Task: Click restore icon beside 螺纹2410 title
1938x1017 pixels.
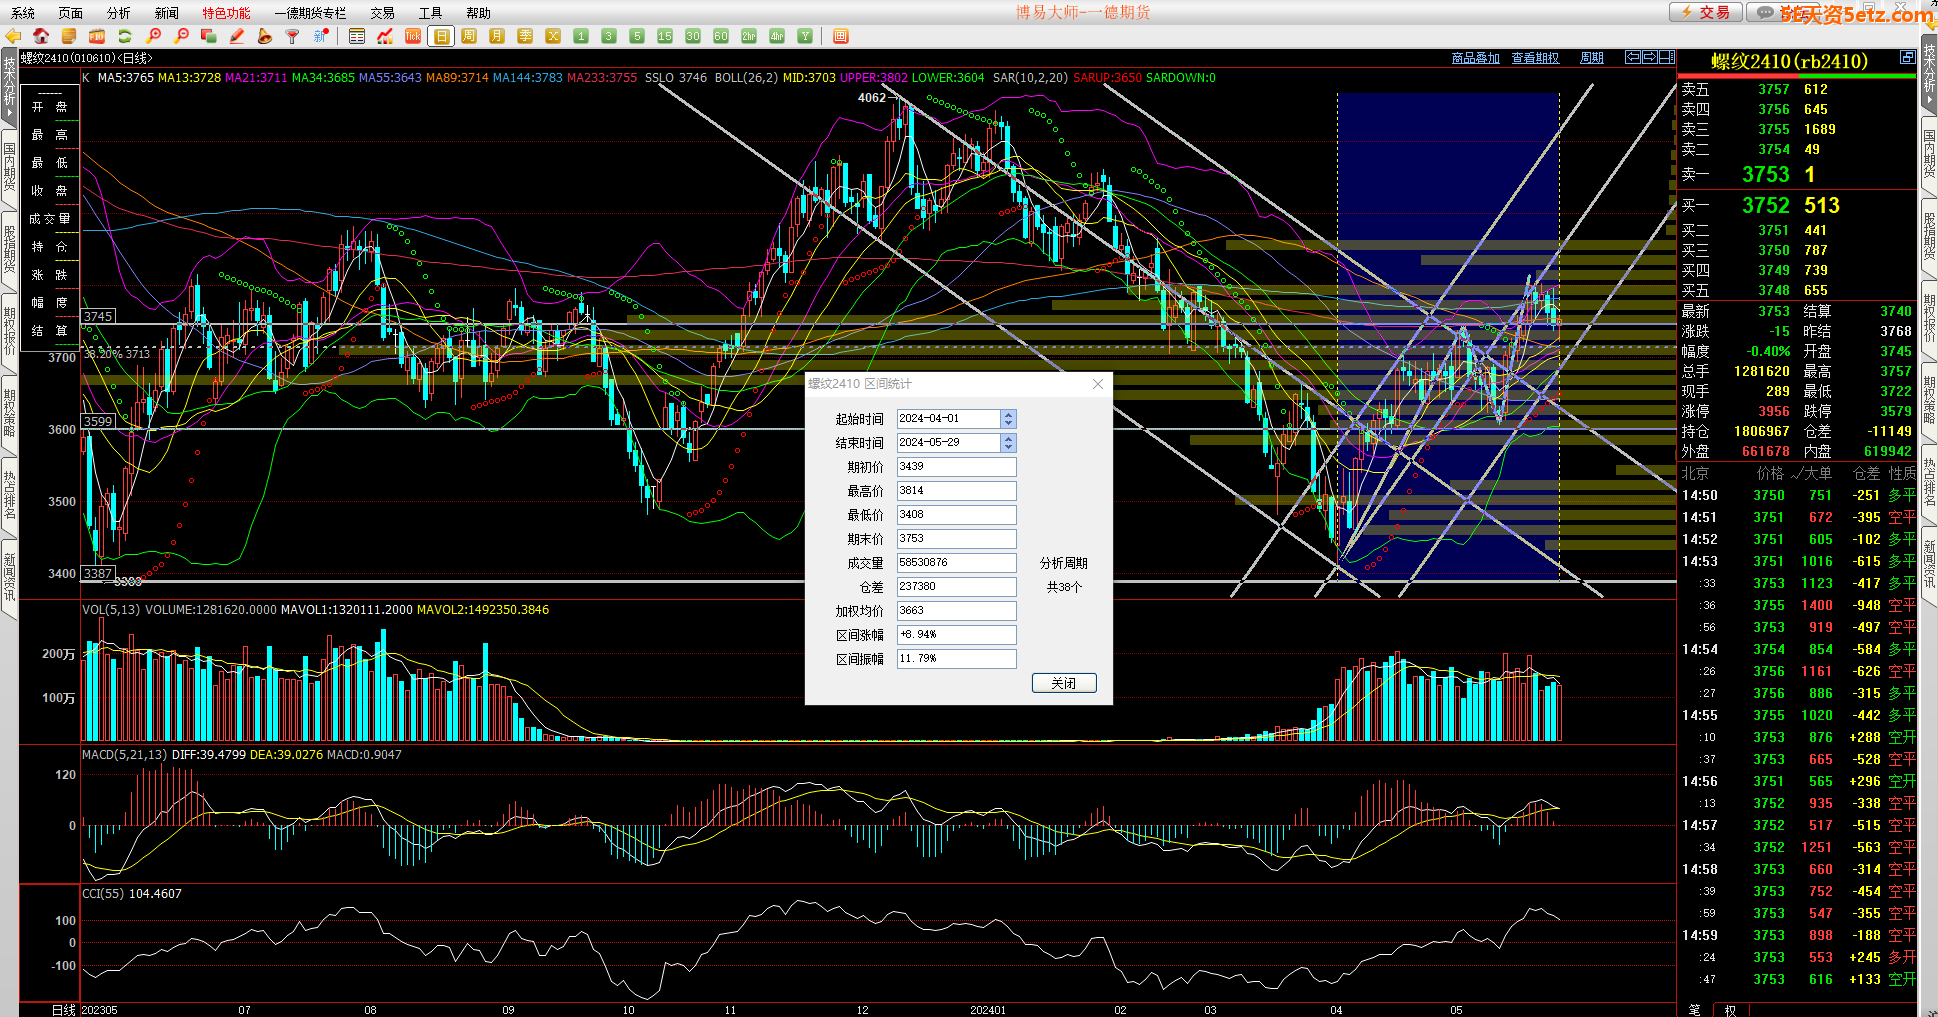Action: 1907,57
